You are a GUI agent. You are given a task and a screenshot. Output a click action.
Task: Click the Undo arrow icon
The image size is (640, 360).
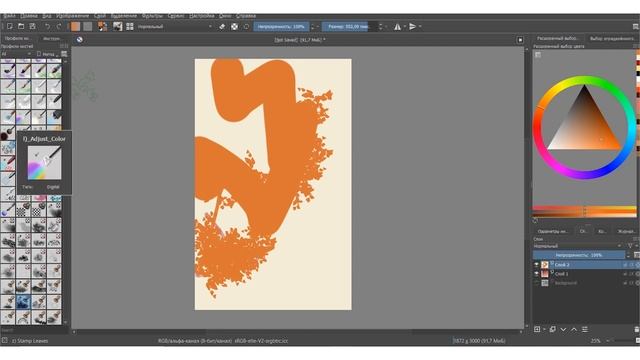click(47, 27)
